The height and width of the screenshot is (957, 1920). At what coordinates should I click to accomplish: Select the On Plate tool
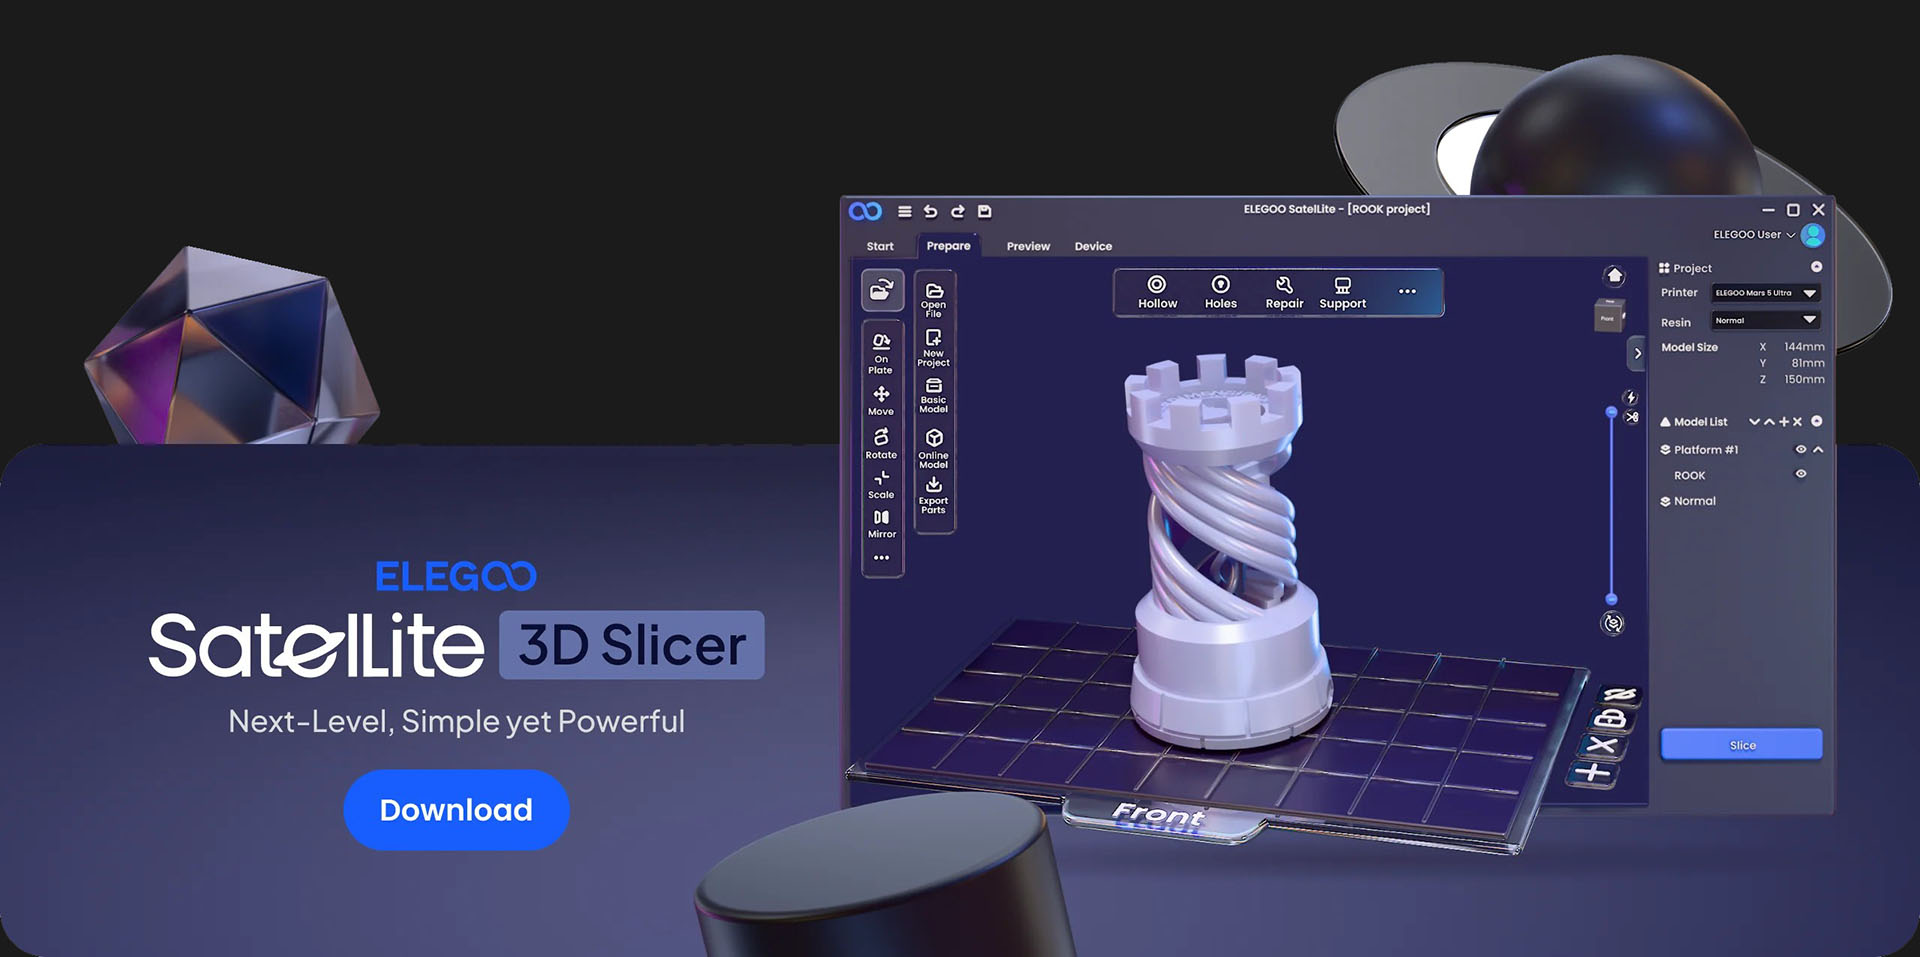881,353
